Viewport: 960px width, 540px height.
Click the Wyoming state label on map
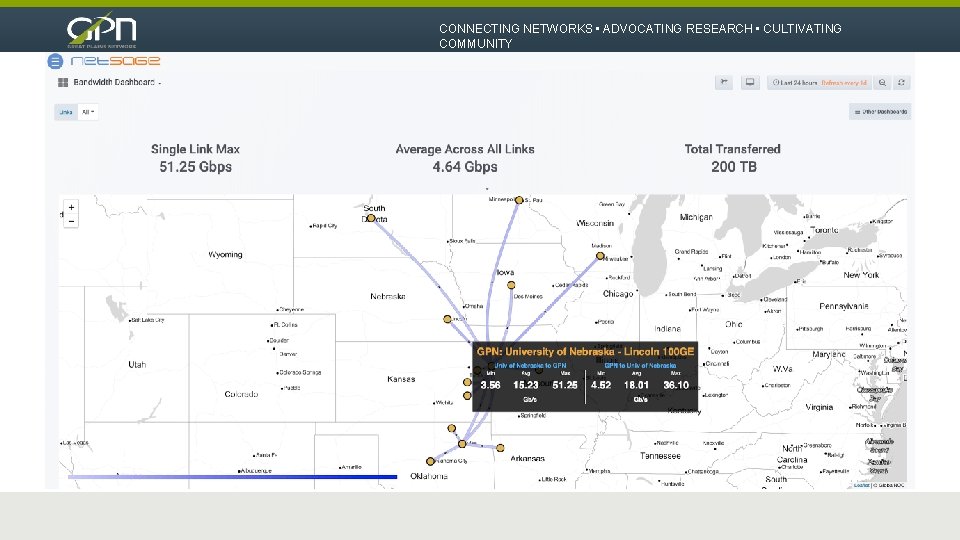(x=225, y=255)
